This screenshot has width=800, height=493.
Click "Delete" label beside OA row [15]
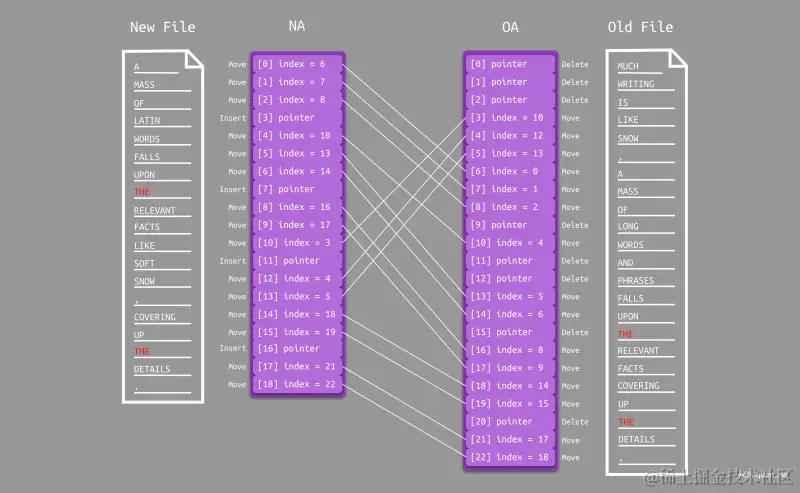[x=575, y=332]
